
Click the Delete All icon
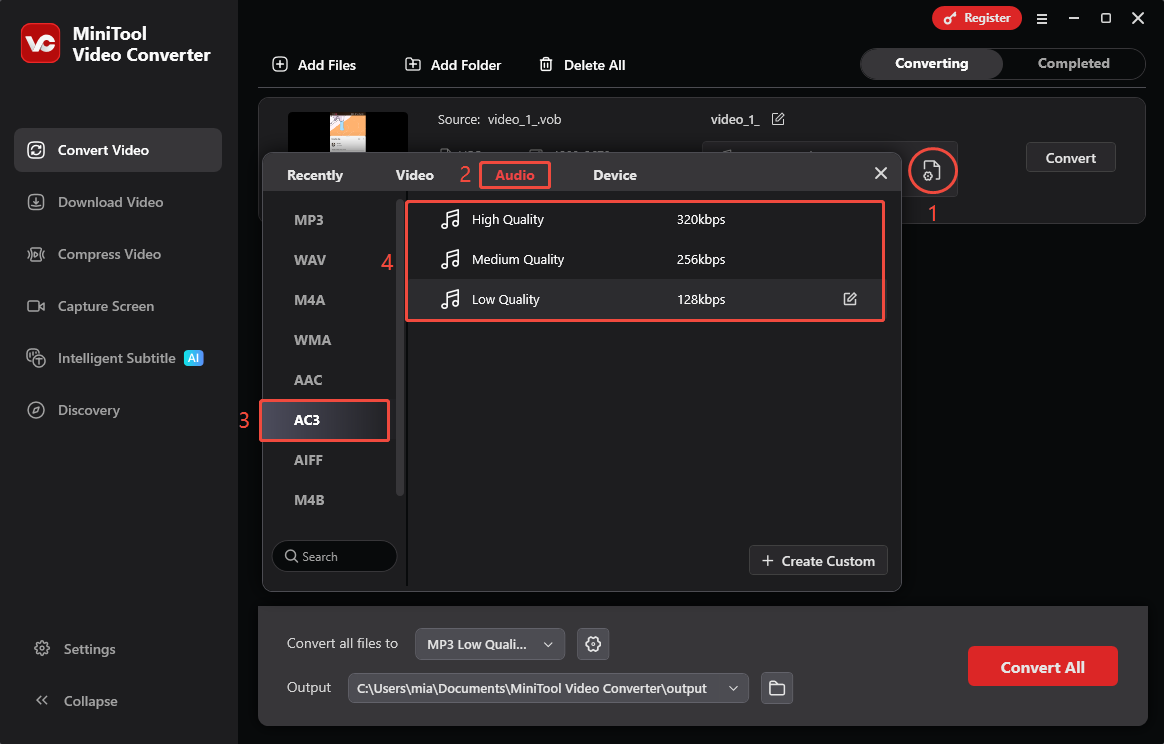pyautogui.click(x=546, y=64)
